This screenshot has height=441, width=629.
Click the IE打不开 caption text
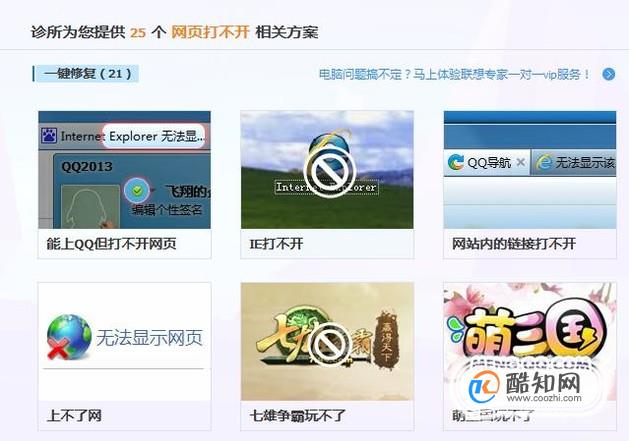(x=276, y=244)
